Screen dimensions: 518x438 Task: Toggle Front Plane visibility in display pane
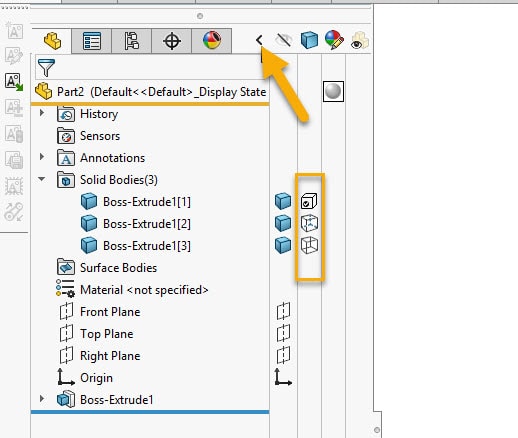[283, 311]
